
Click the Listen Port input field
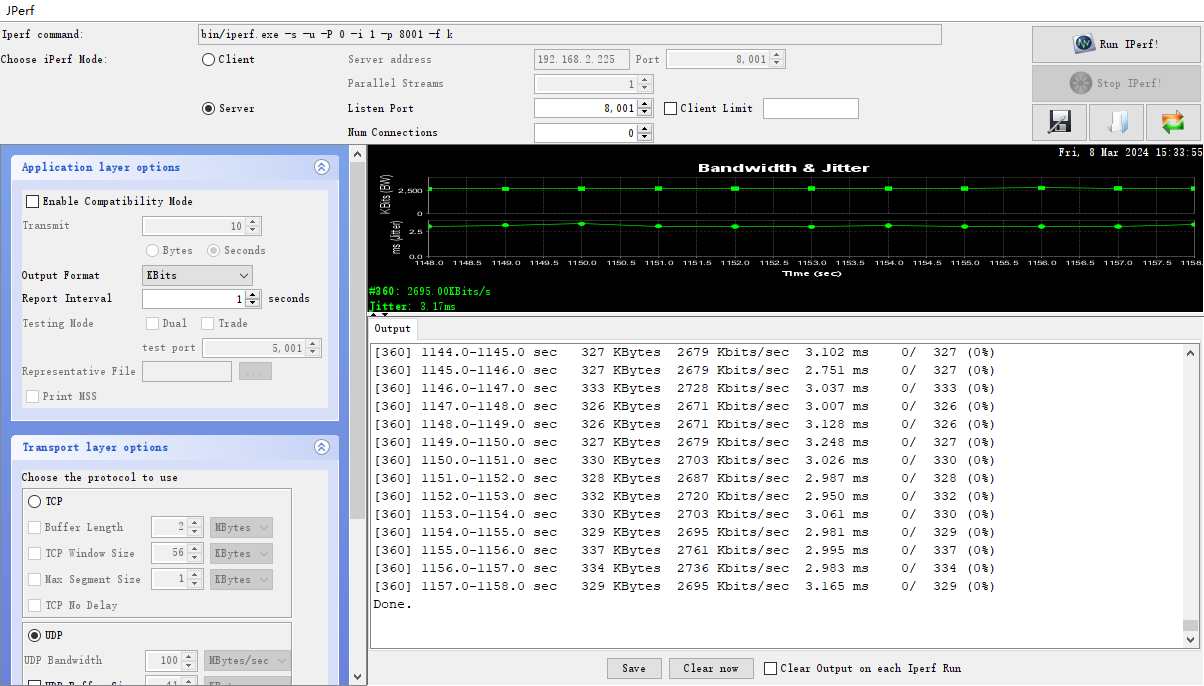(x=586, y=108)
